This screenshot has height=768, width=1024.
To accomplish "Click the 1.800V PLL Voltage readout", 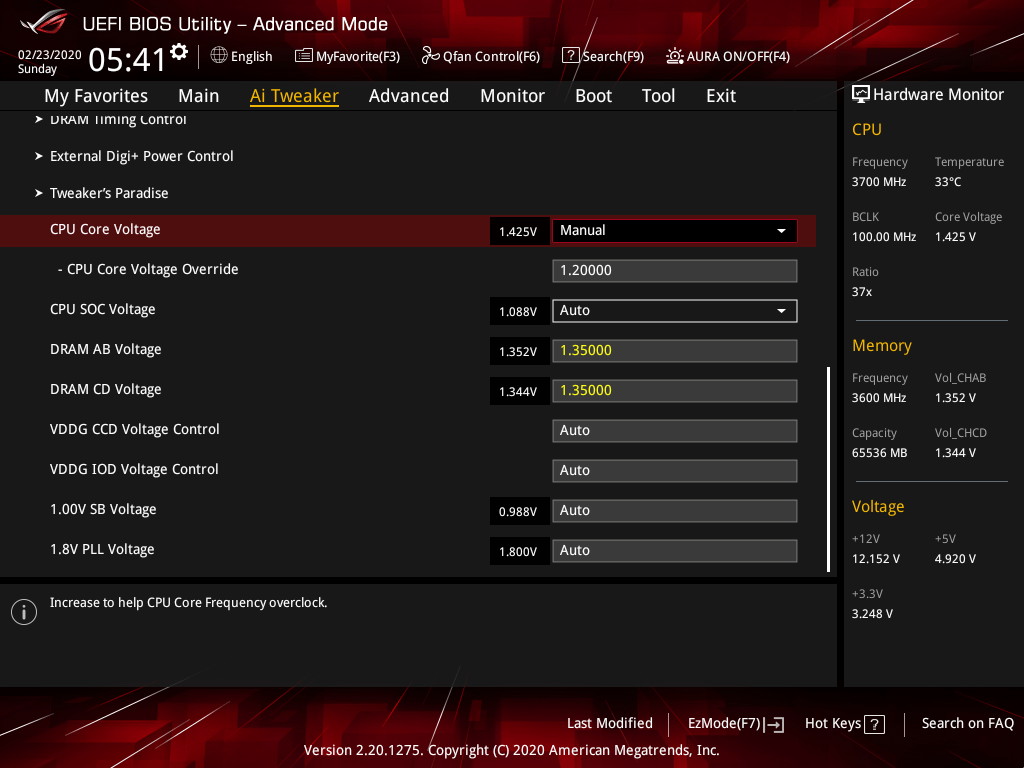I will pyautogui.click(x=519, y=552).
